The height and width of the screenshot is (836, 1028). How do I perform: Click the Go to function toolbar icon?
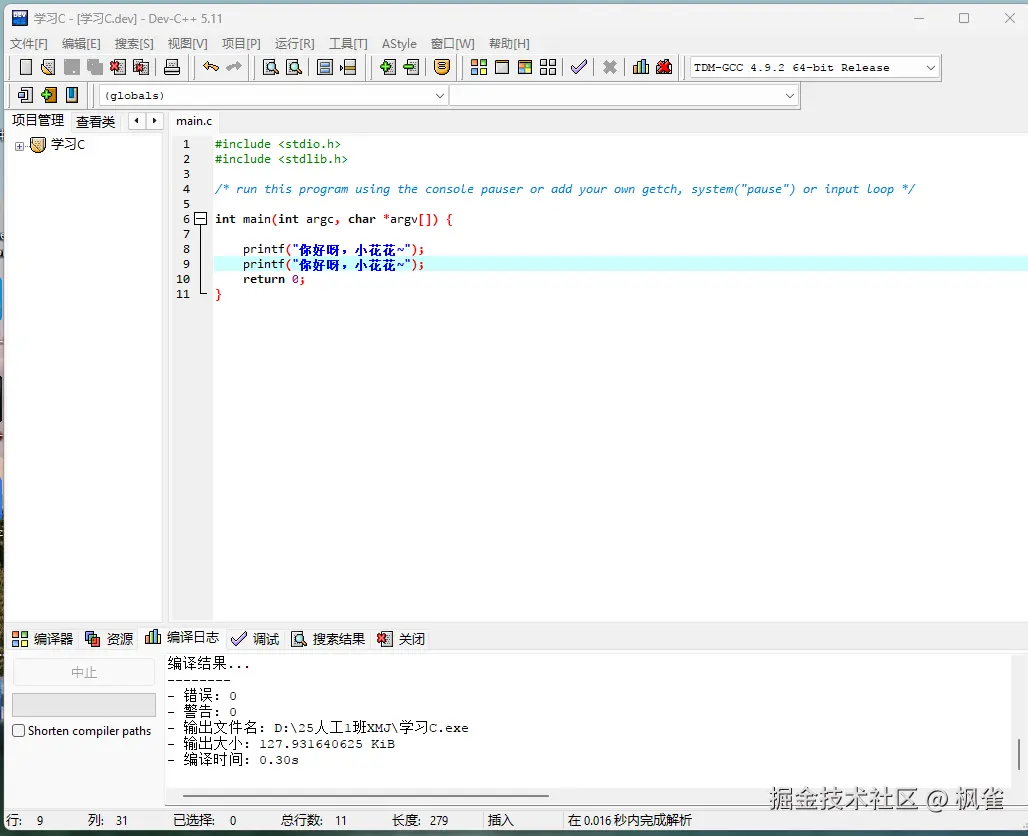(x=325, y=67)
